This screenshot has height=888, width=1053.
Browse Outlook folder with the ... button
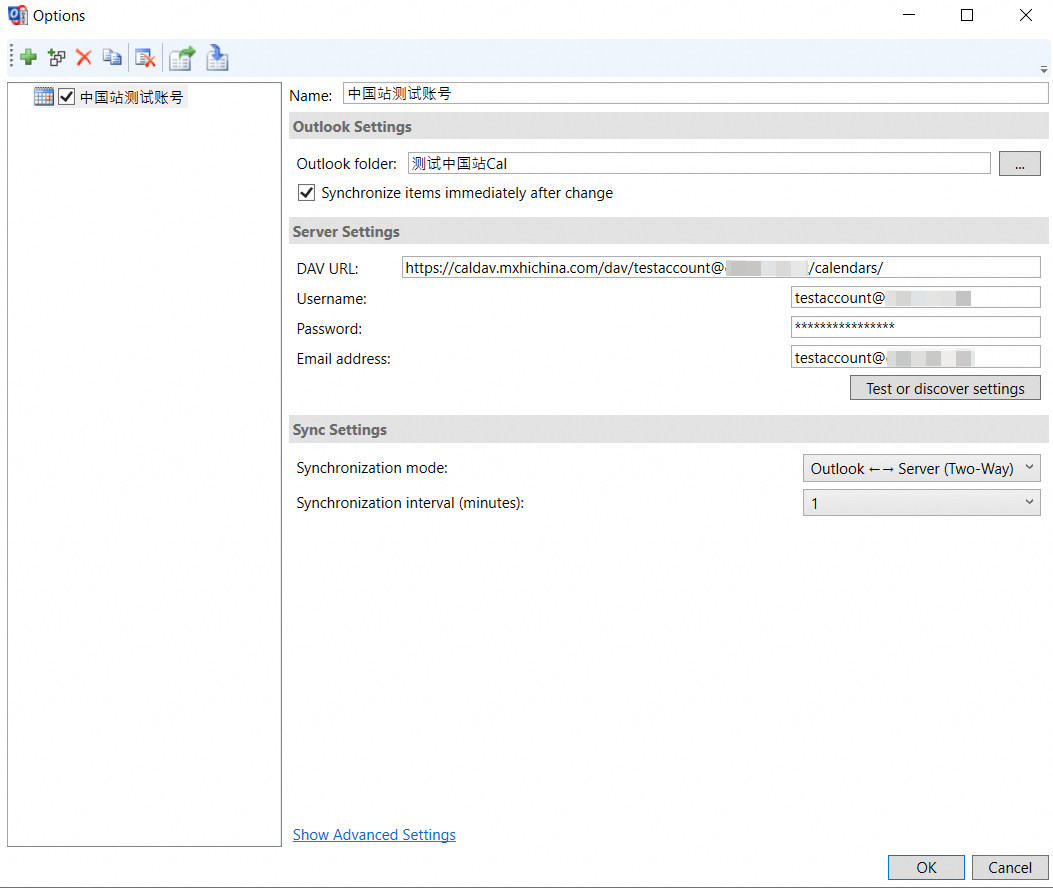pos(1019,164)
